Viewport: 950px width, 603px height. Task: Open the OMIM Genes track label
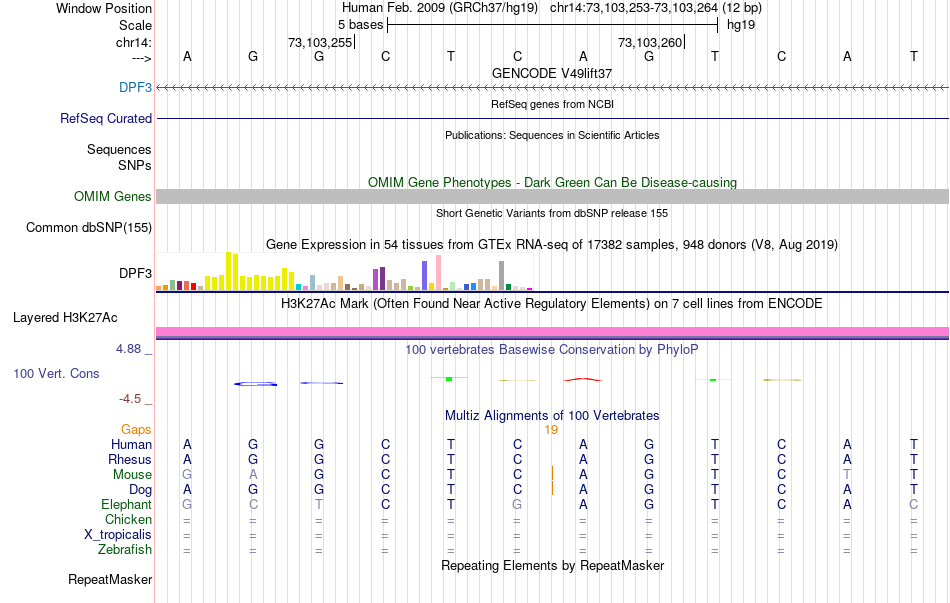click(112, 196)
